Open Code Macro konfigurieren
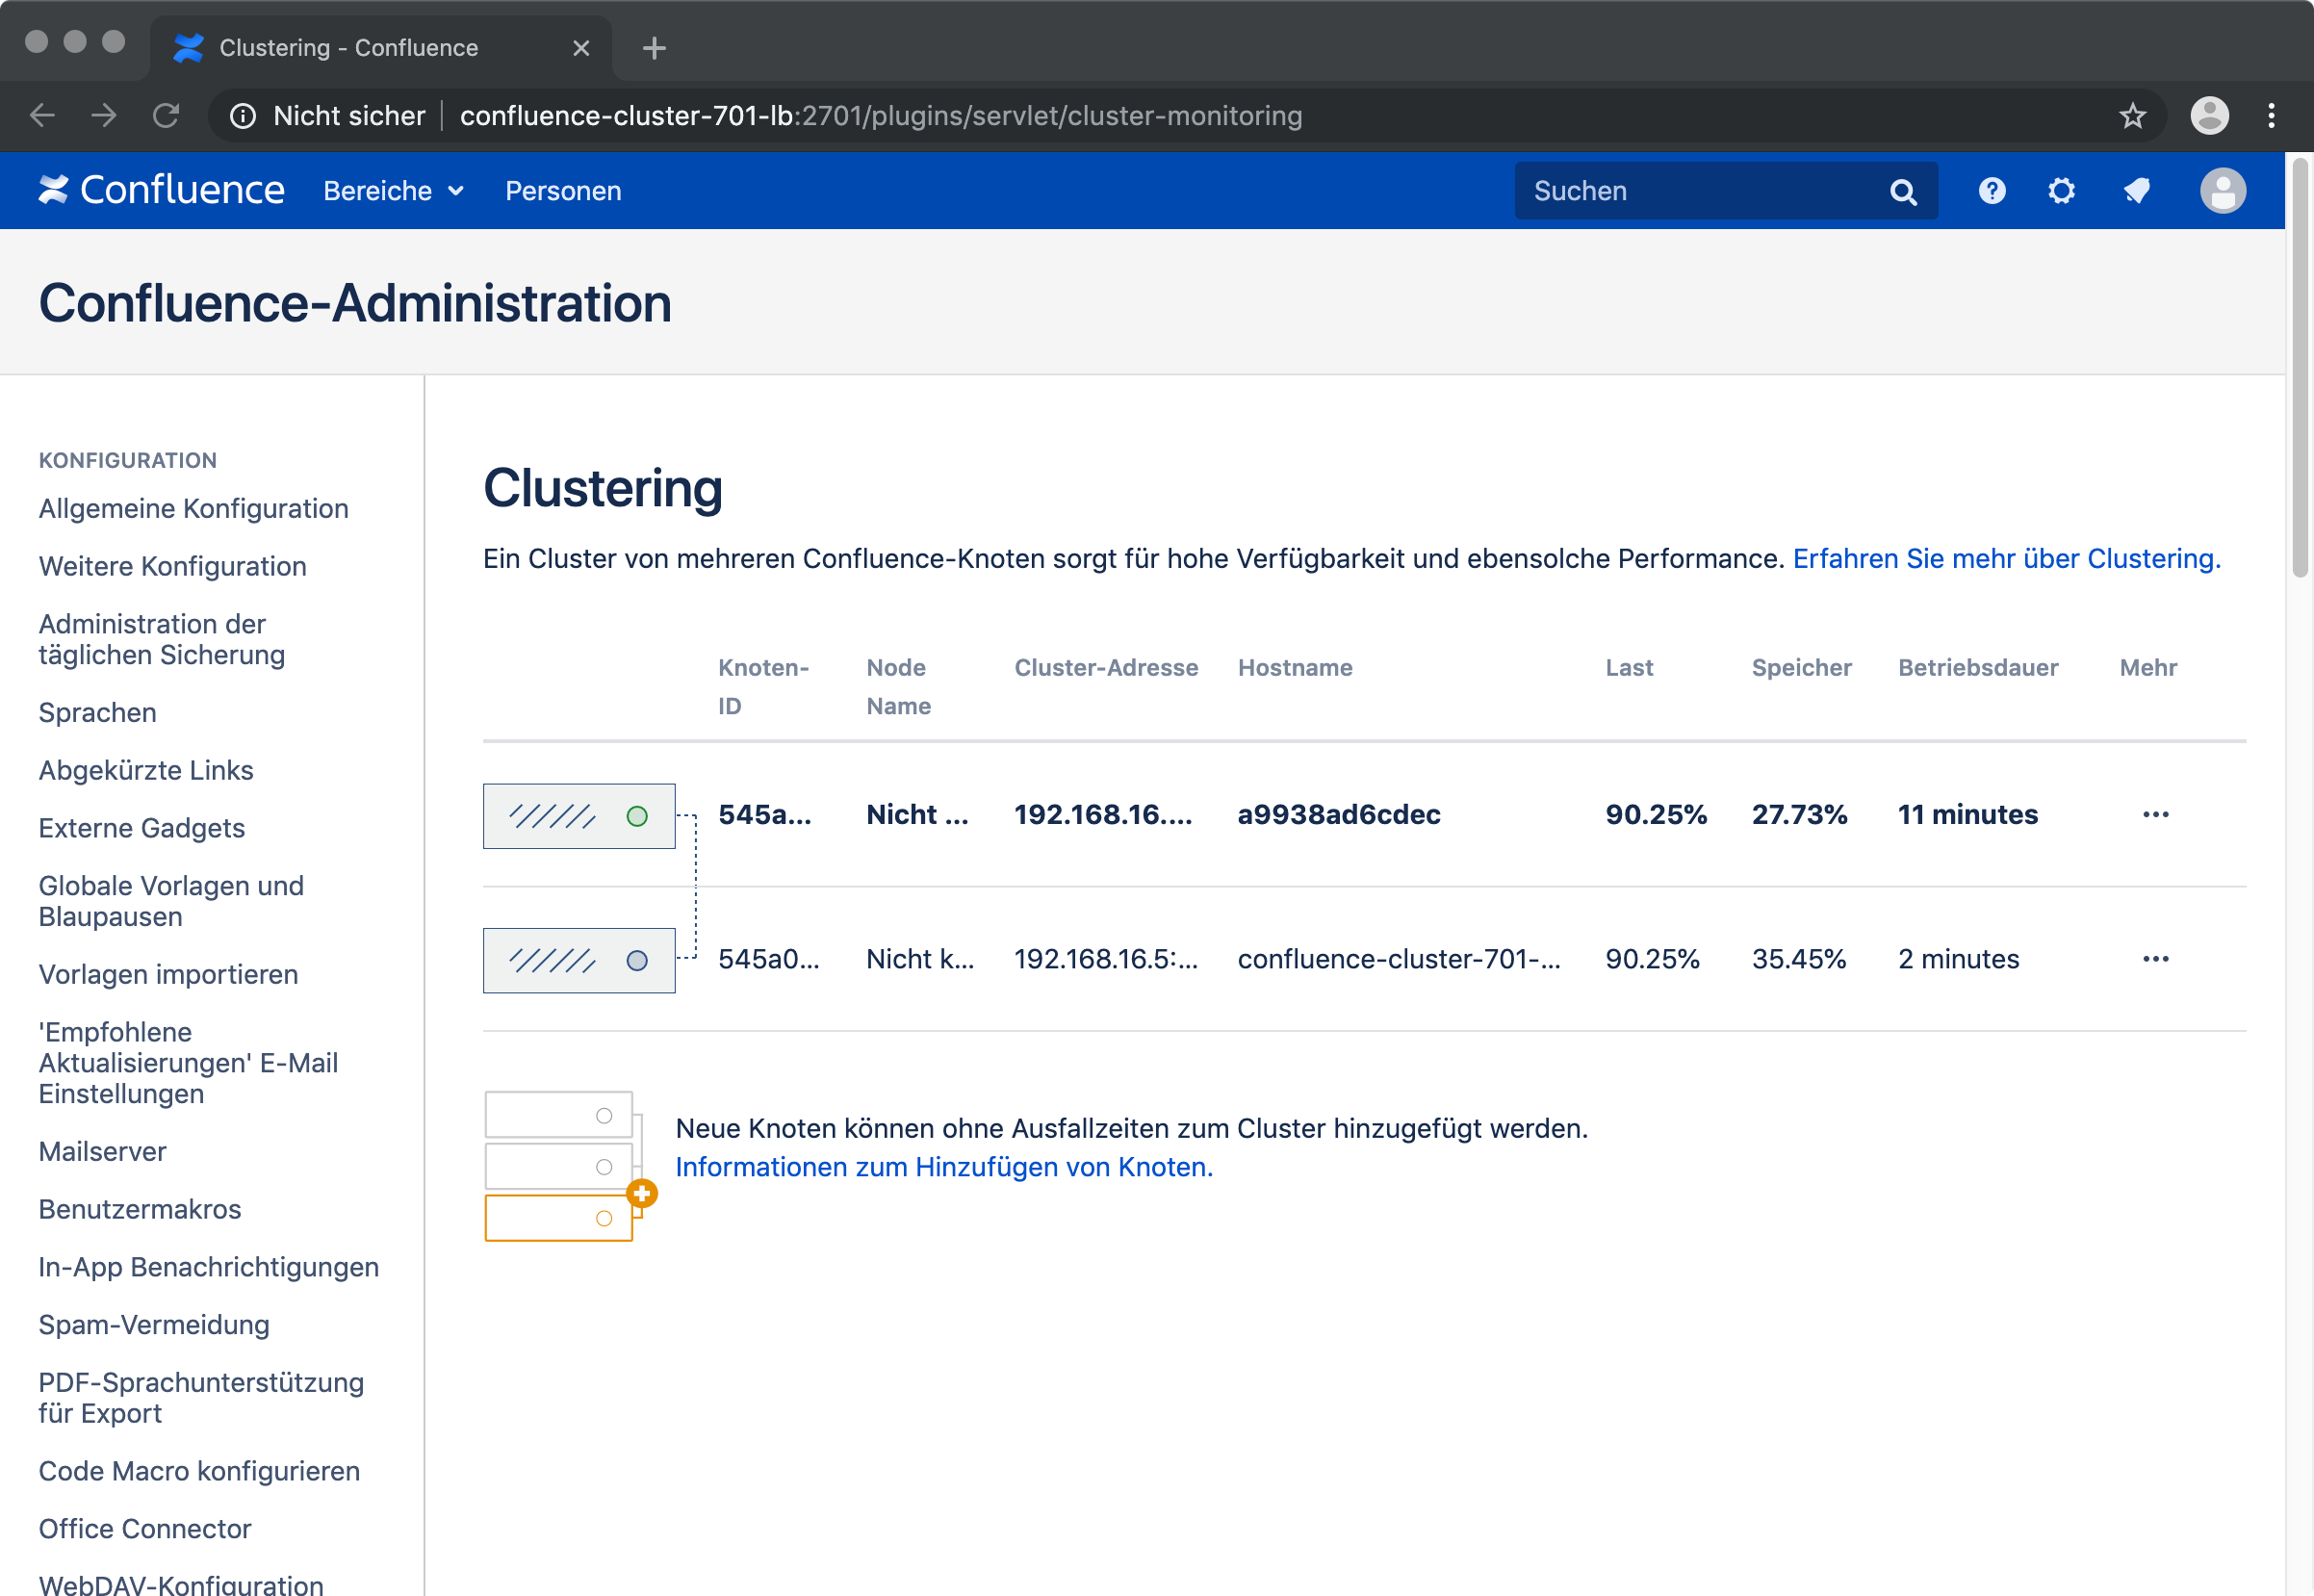 (x=198, y=1471)
